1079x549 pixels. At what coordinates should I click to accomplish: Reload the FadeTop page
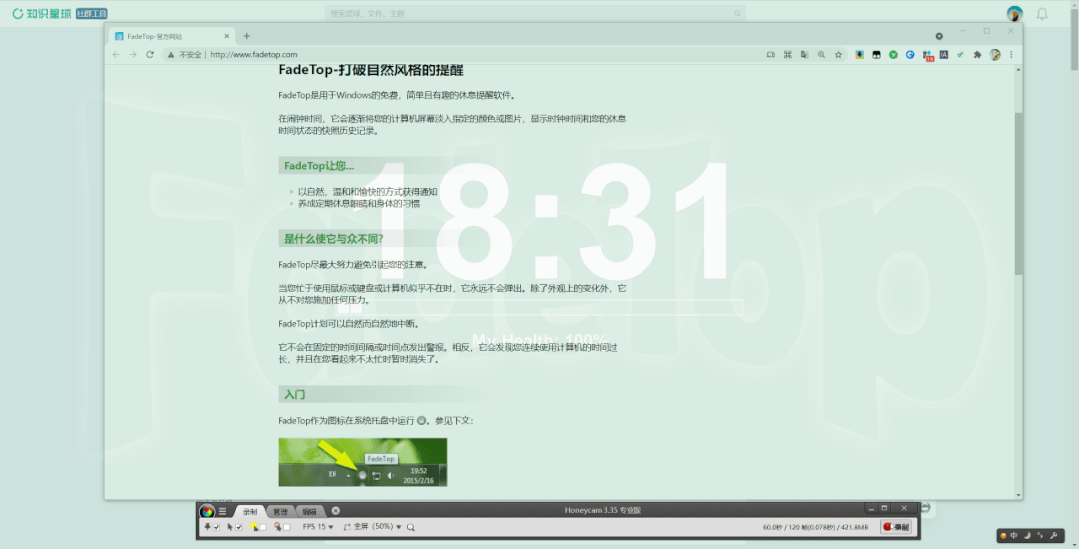pyautogui.click(x=149, y=54)
